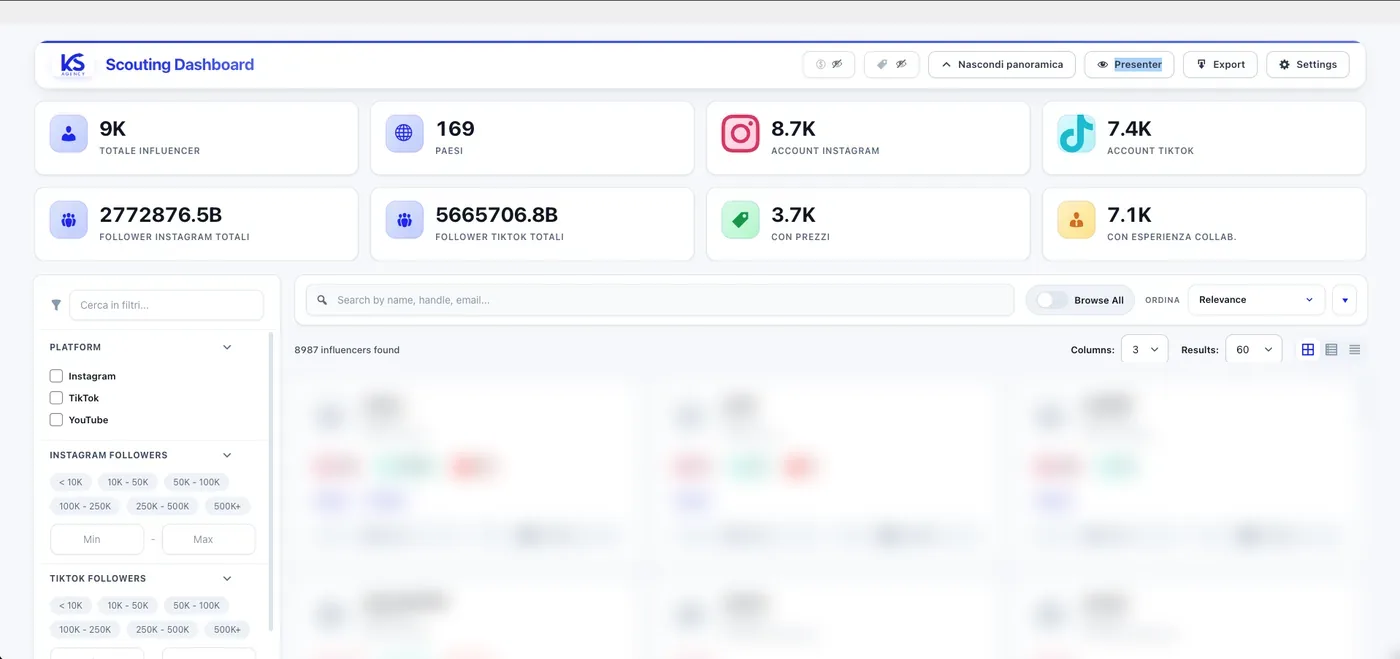
Task: Click the Con Prezzi tag icon
Action: point(740,219)
